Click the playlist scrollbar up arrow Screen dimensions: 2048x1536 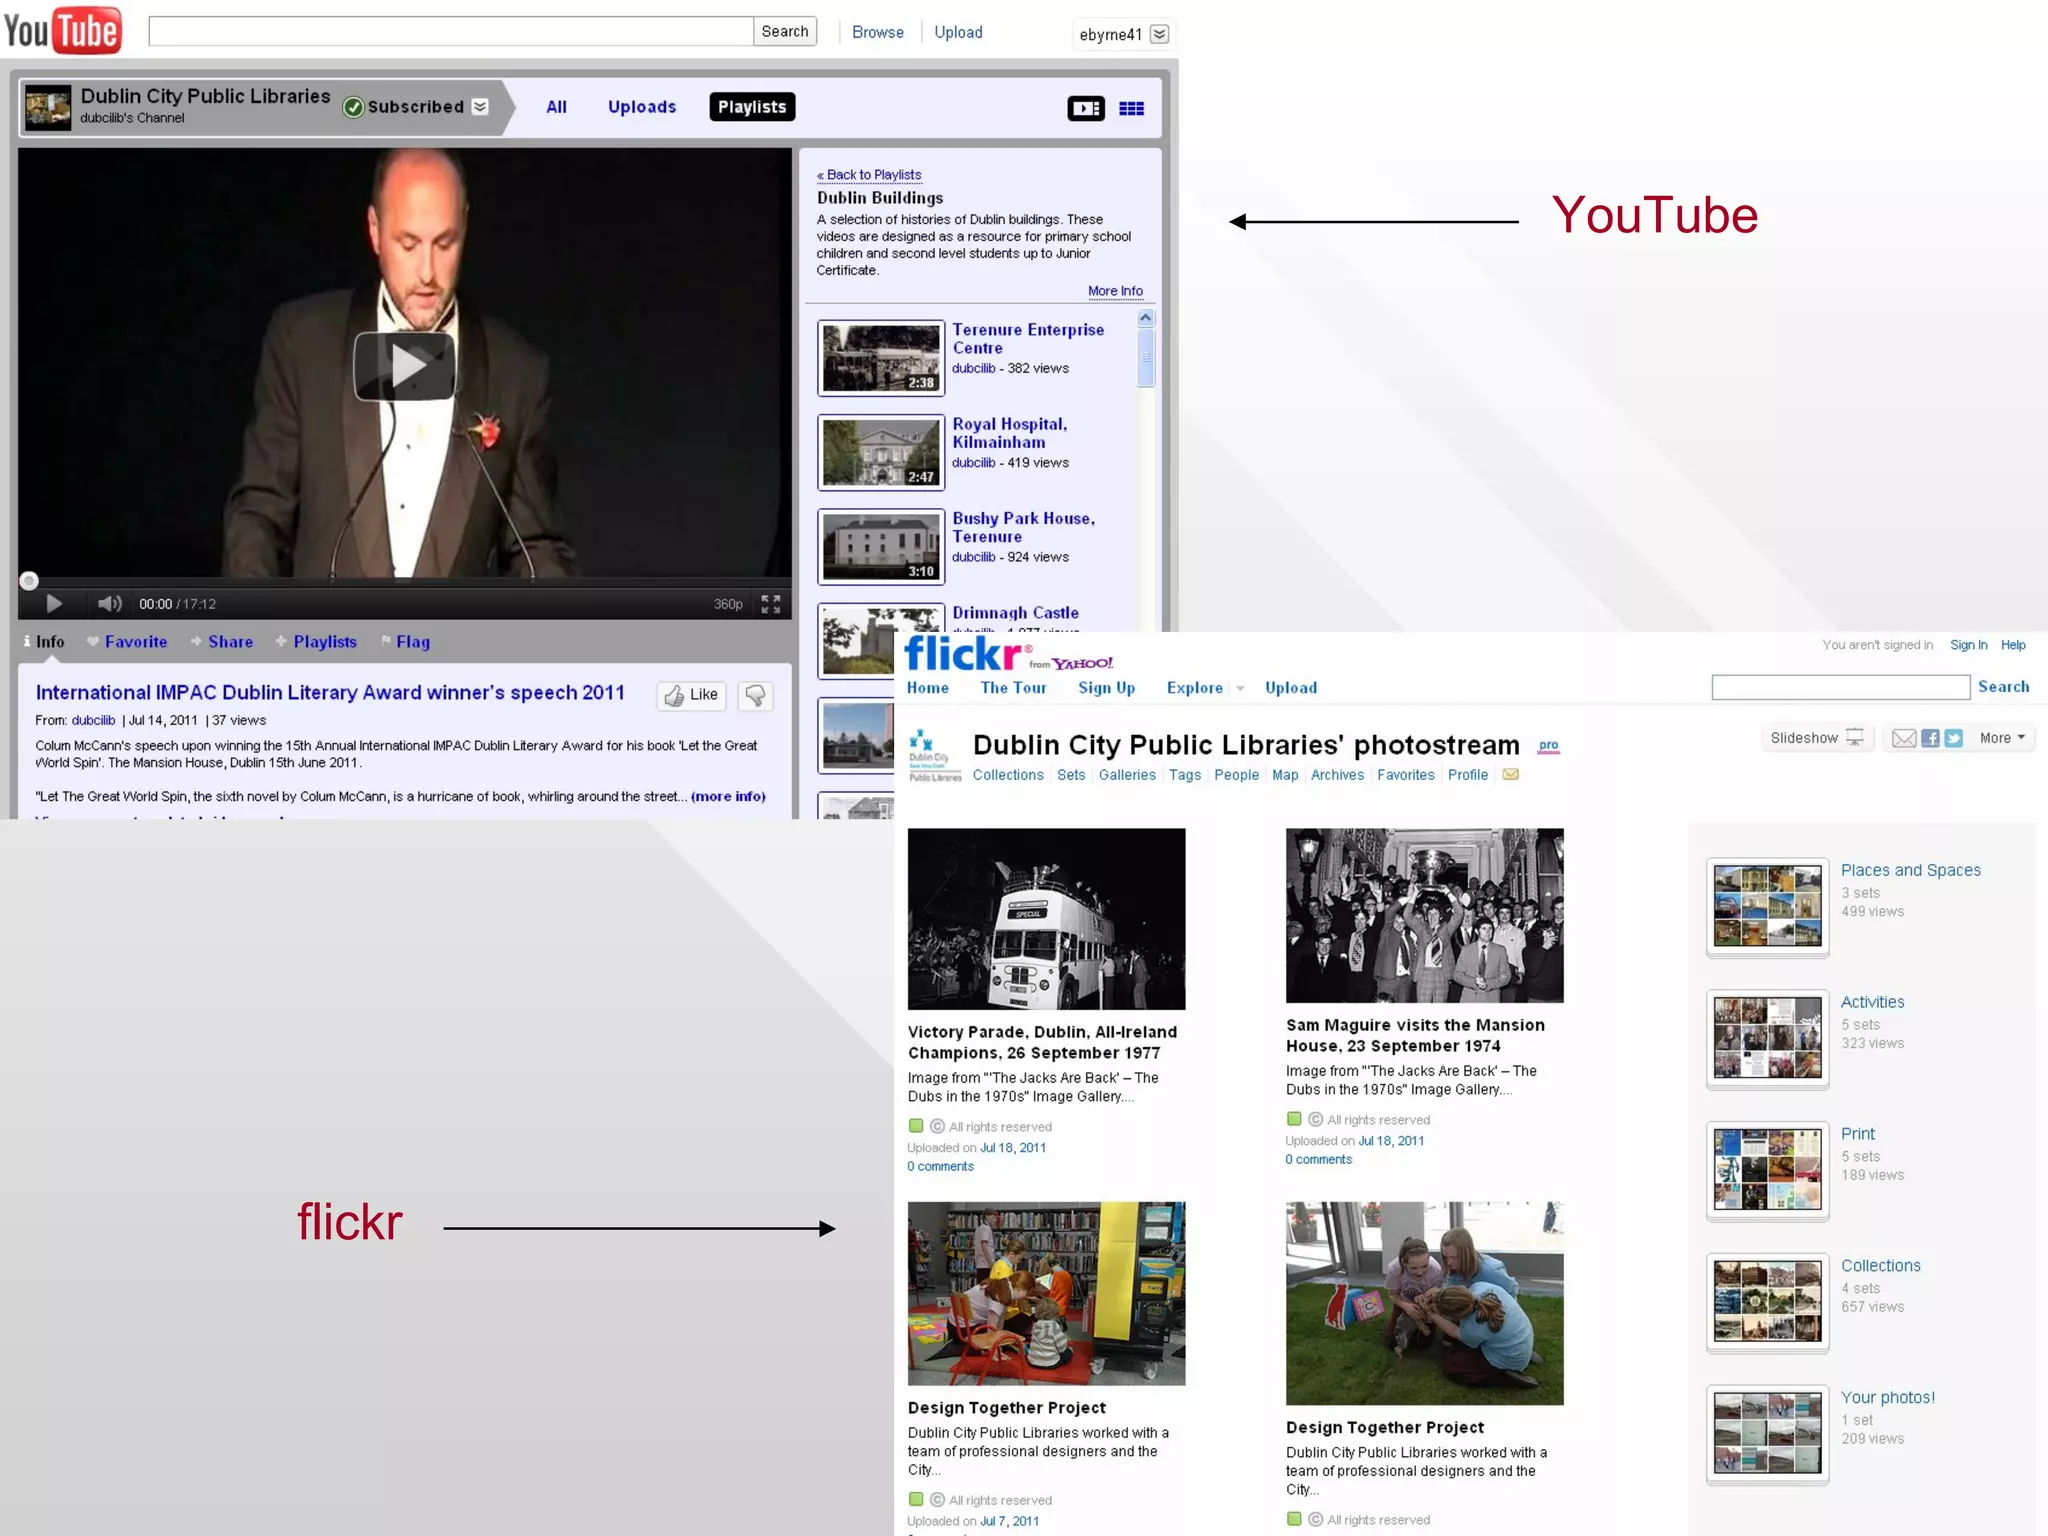[x=1146, y=318]
